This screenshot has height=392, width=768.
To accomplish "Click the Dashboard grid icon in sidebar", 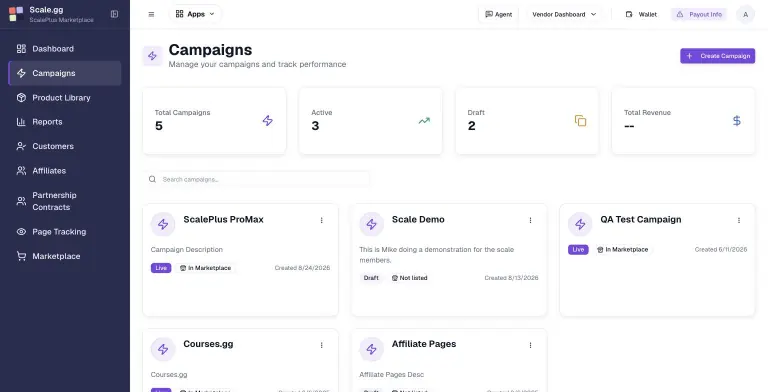I will (21, 49).
